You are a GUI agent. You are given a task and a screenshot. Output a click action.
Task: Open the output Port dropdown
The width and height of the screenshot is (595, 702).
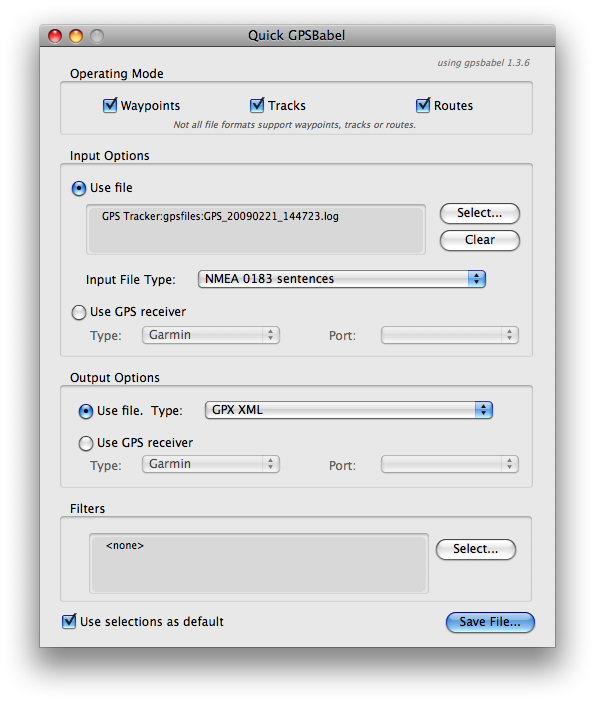pos(450,464)
